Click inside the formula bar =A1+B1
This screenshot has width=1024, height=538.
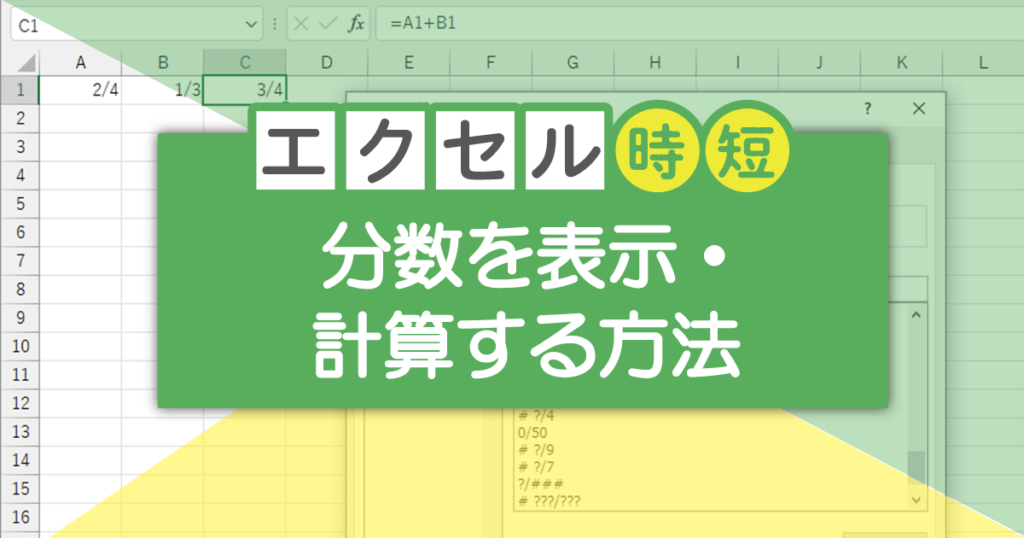(699, 24)
